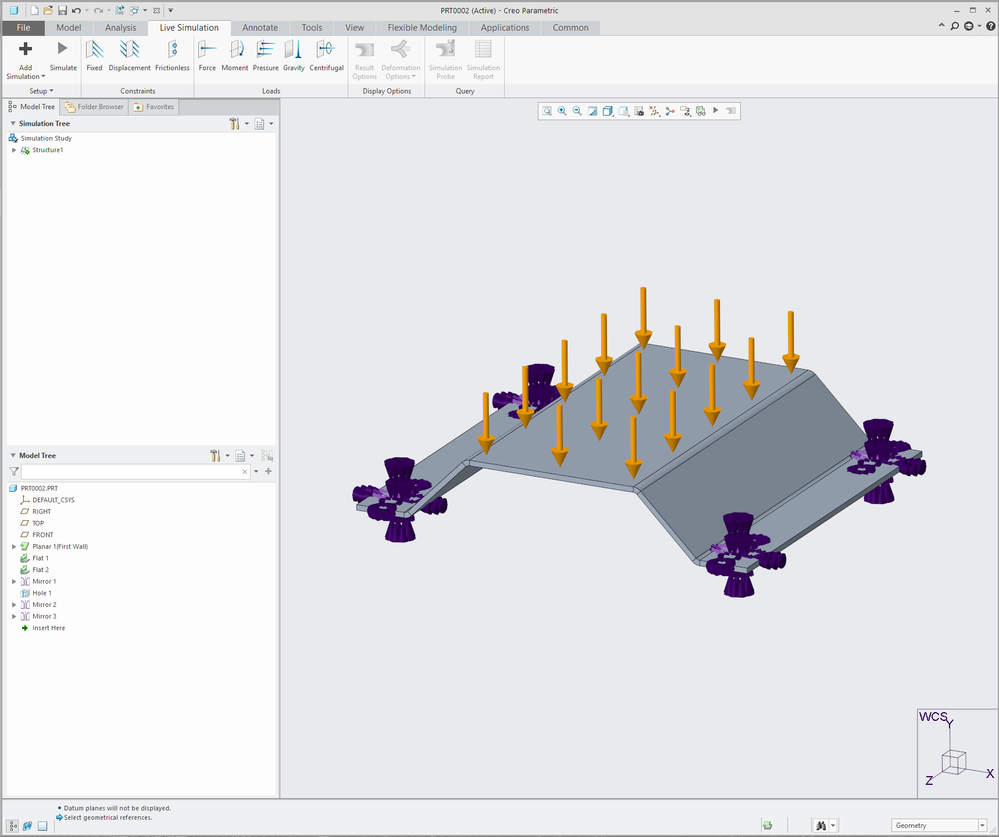Open the Flexible Modeling tab
The image size is (999, 837).
[422, 28]
